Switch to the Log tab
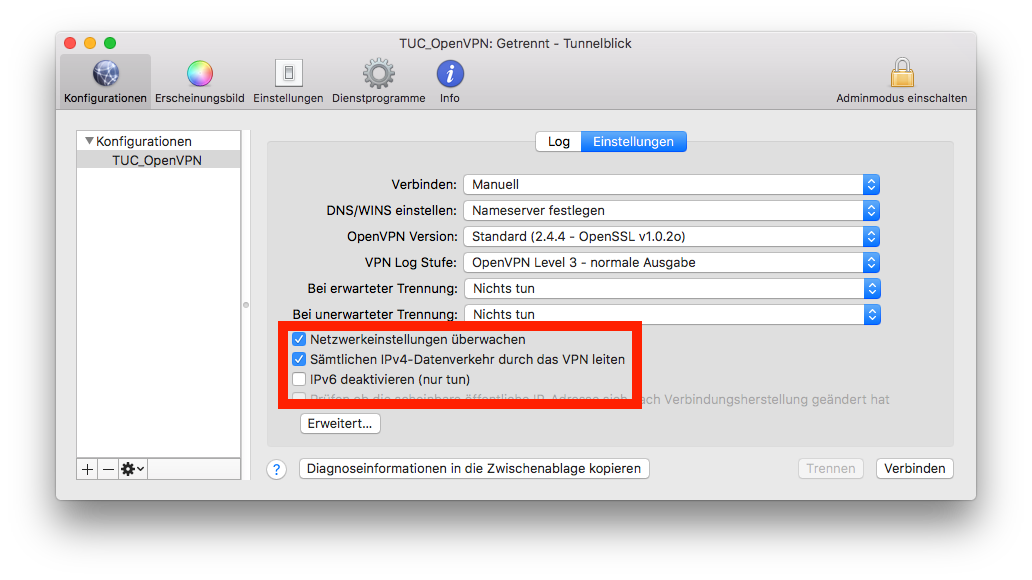The height and width of the screenshot is (580, 1032). pyautogui.click(x=559, y=142)
